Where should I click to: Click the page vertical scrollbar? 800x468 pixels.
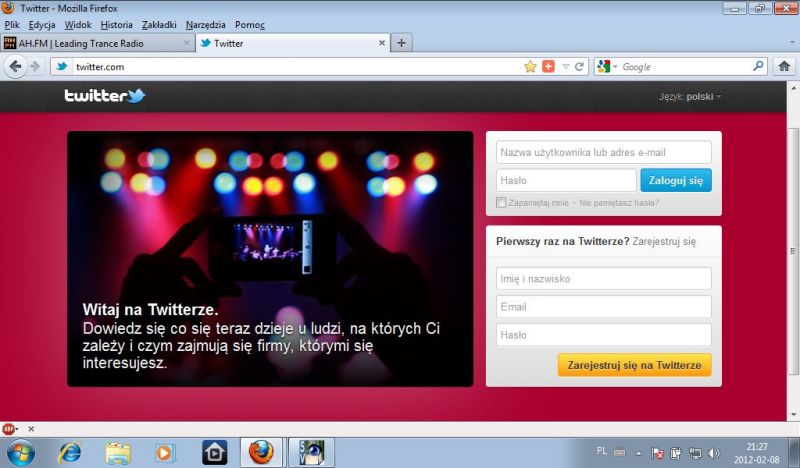793,250
